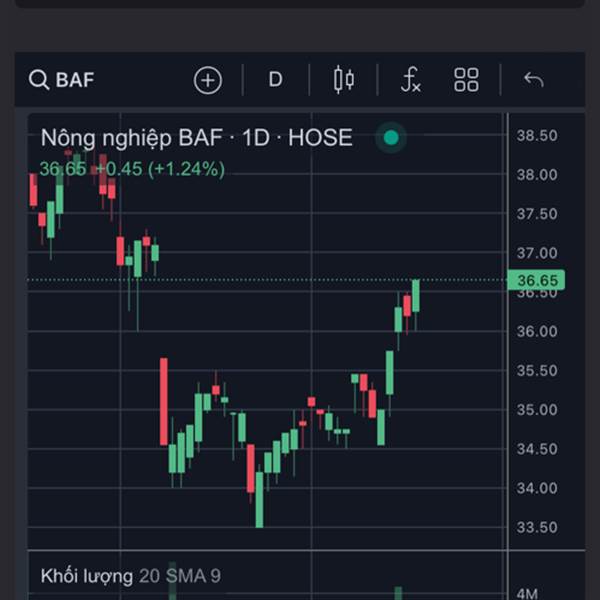
Task: Open the candlestick chart type selector
Action: pos(344,80)
